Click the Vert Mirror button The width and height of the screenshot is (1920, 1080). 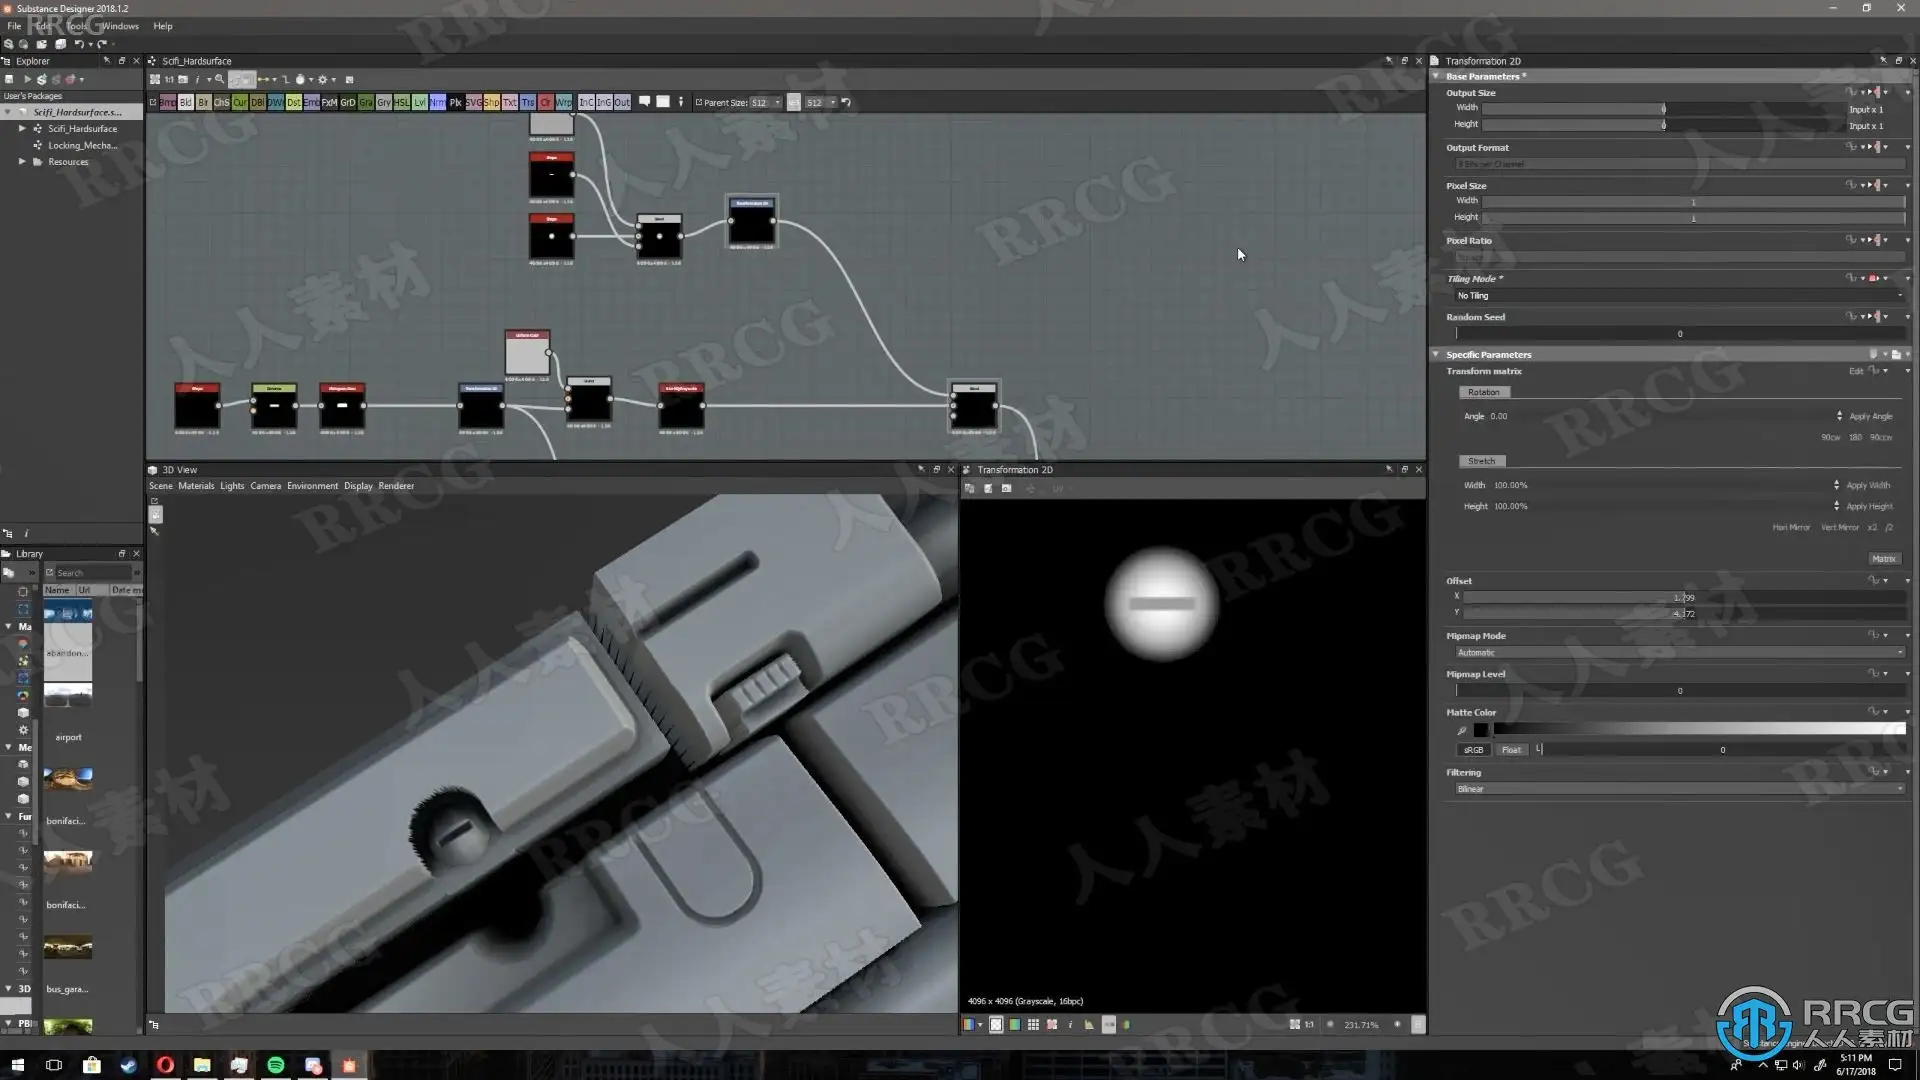(x=1840, y=527)
